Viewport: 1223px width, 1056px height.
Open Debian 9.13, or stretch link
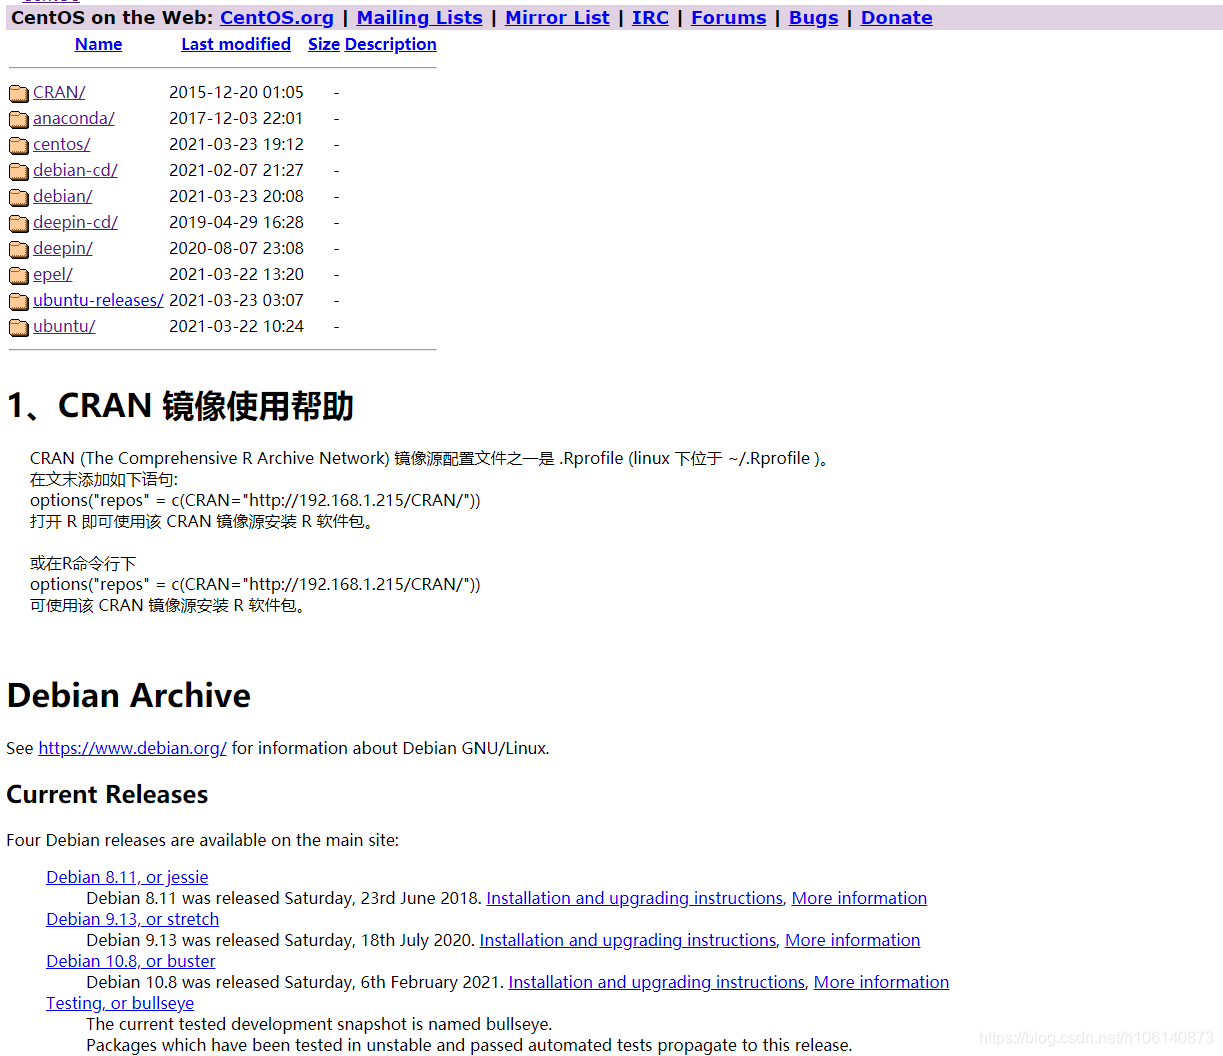point(132,919)
